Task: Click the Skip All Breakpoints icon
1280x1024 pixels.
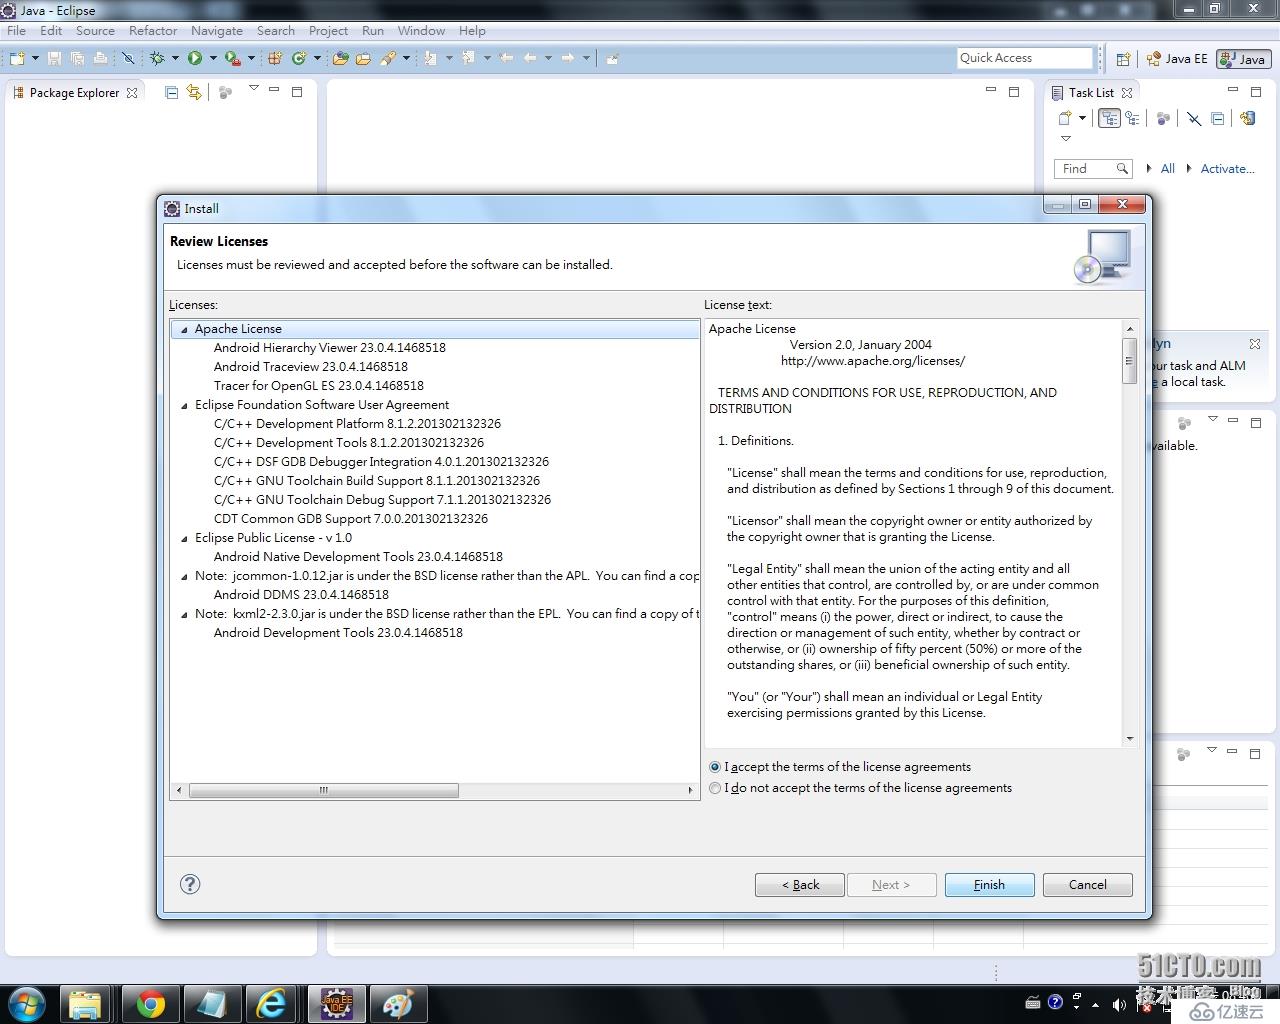Action: 128,58
